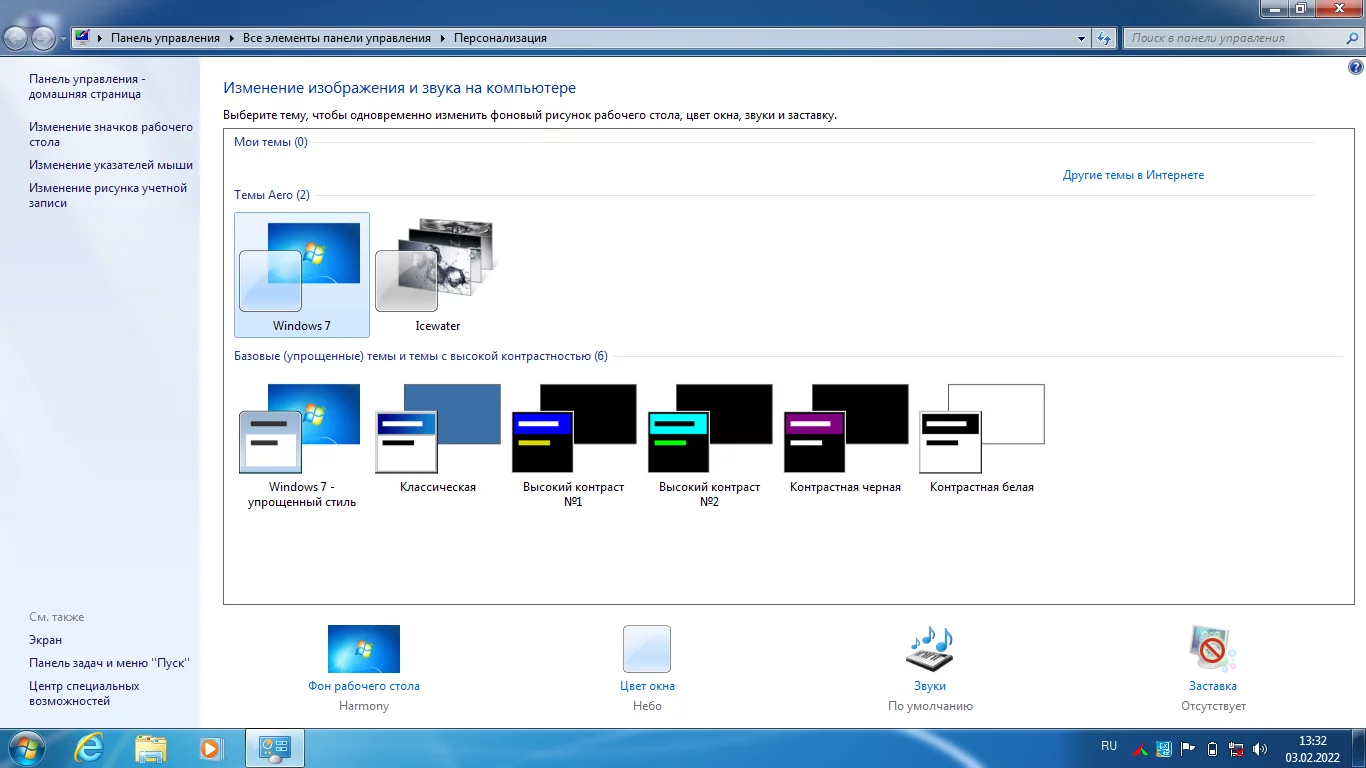Click the network tray icon with red X
Viewport: 1366px width, 768px height.
(x=1237, y=748)
